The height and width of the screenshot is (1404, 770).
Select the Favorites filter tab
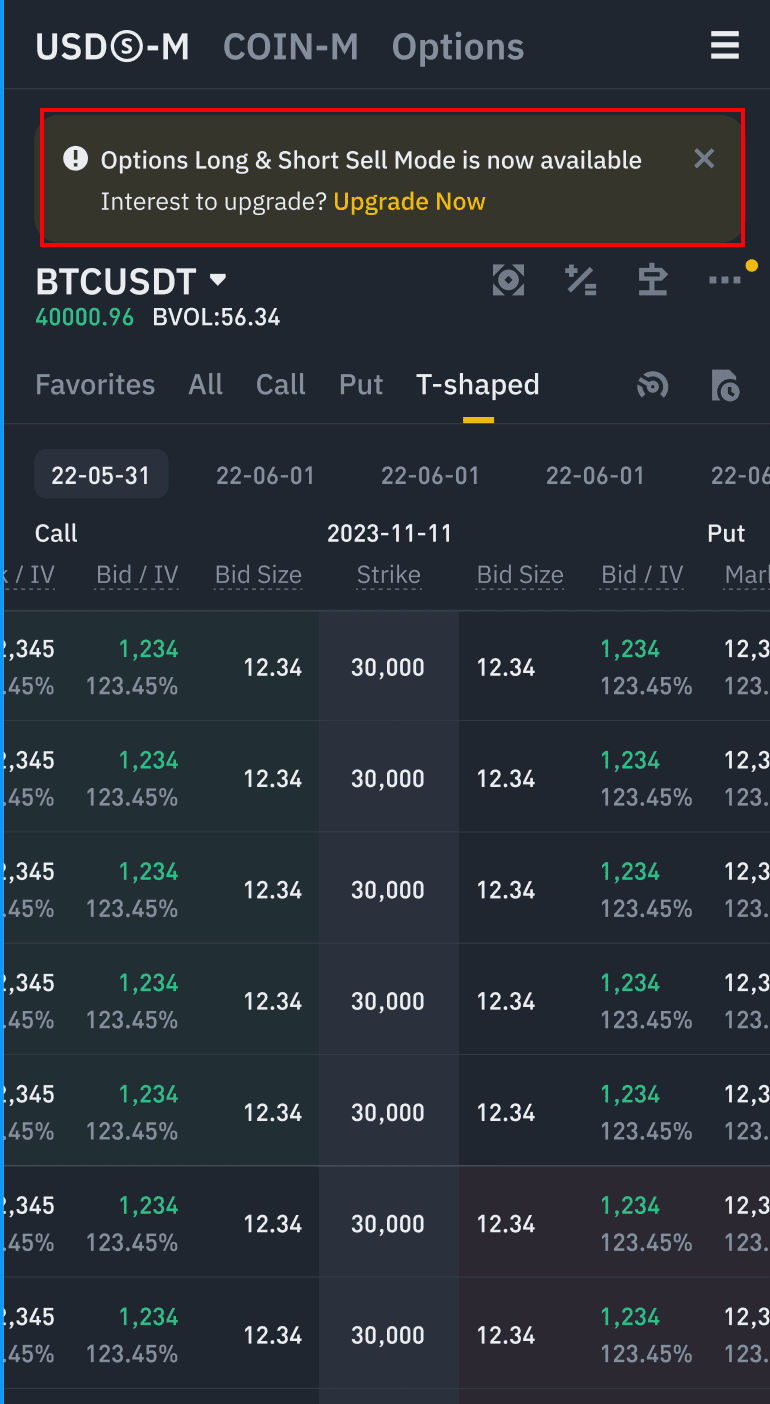click(x=95, y=385)
